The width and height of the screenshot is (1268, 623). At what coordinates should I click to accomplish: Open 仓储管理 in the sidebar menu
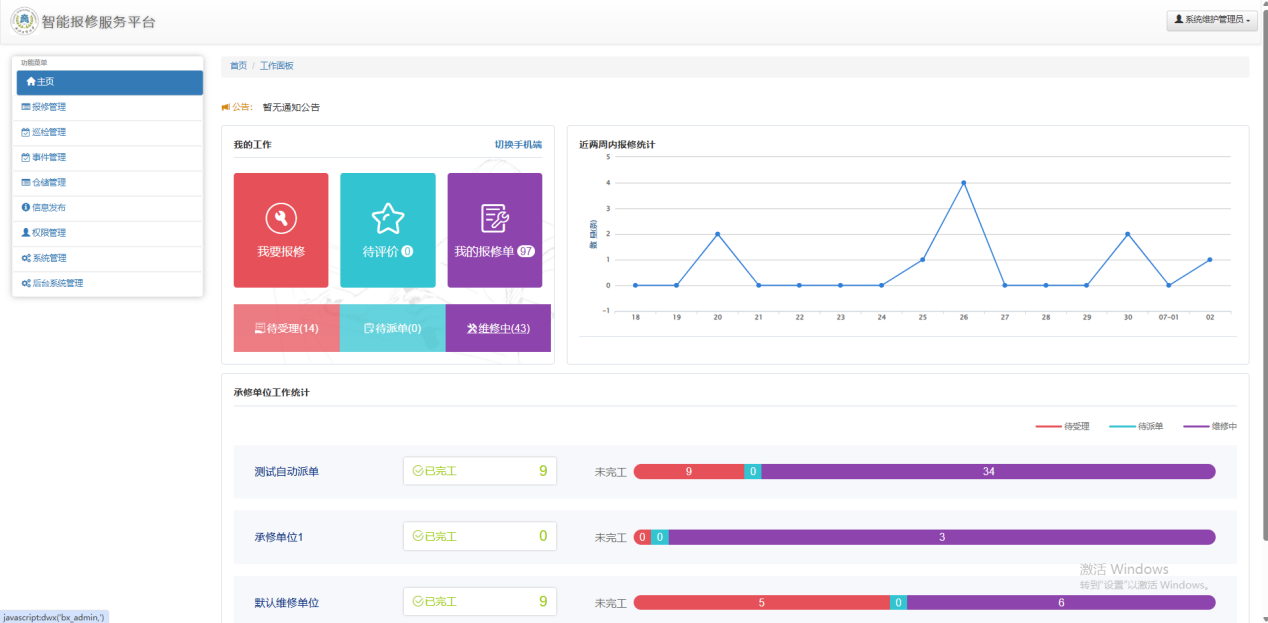point(110,183)
